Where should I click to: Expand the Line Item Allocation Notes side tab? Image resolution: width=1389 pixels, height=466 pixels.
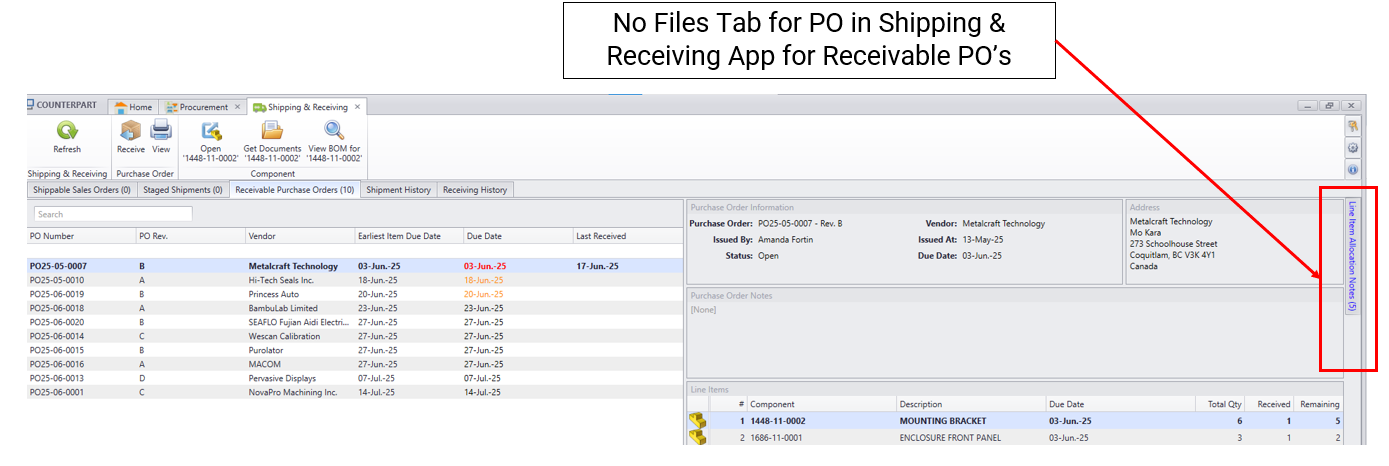pyautogui.click(x=1352, y=257)
